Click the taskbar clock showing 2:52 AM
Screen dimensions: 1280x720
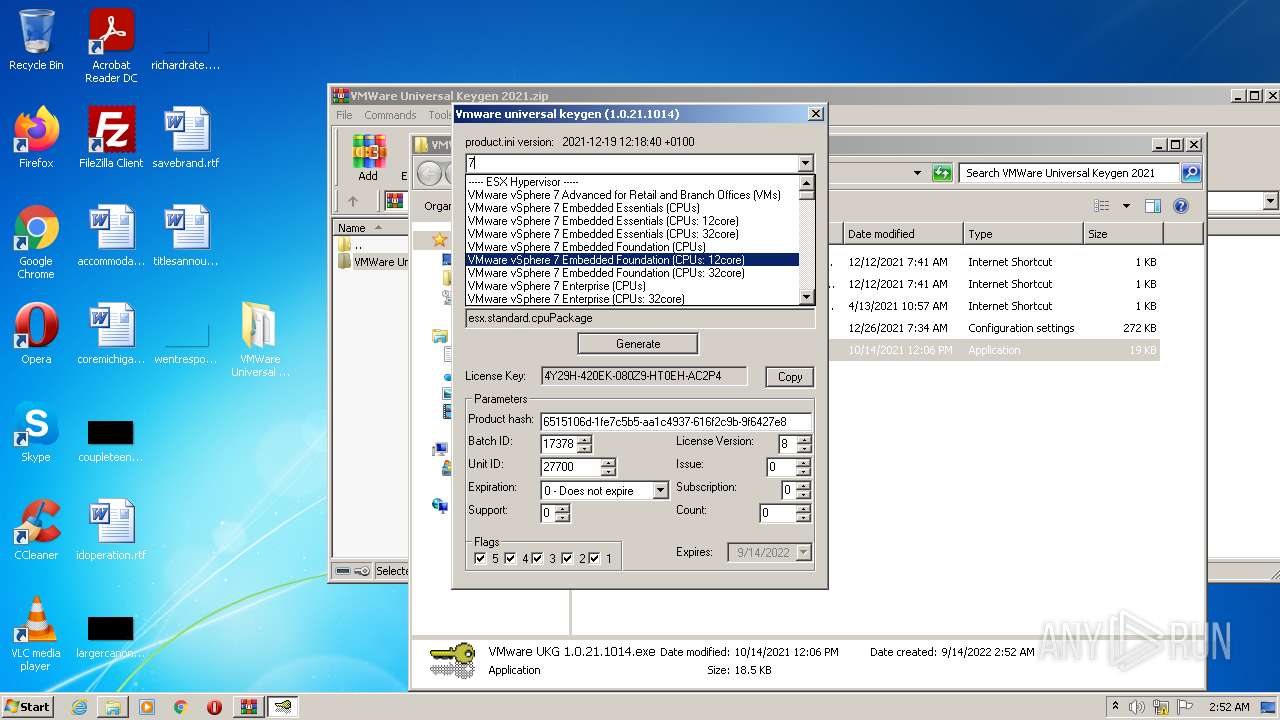coord(1230,707)
